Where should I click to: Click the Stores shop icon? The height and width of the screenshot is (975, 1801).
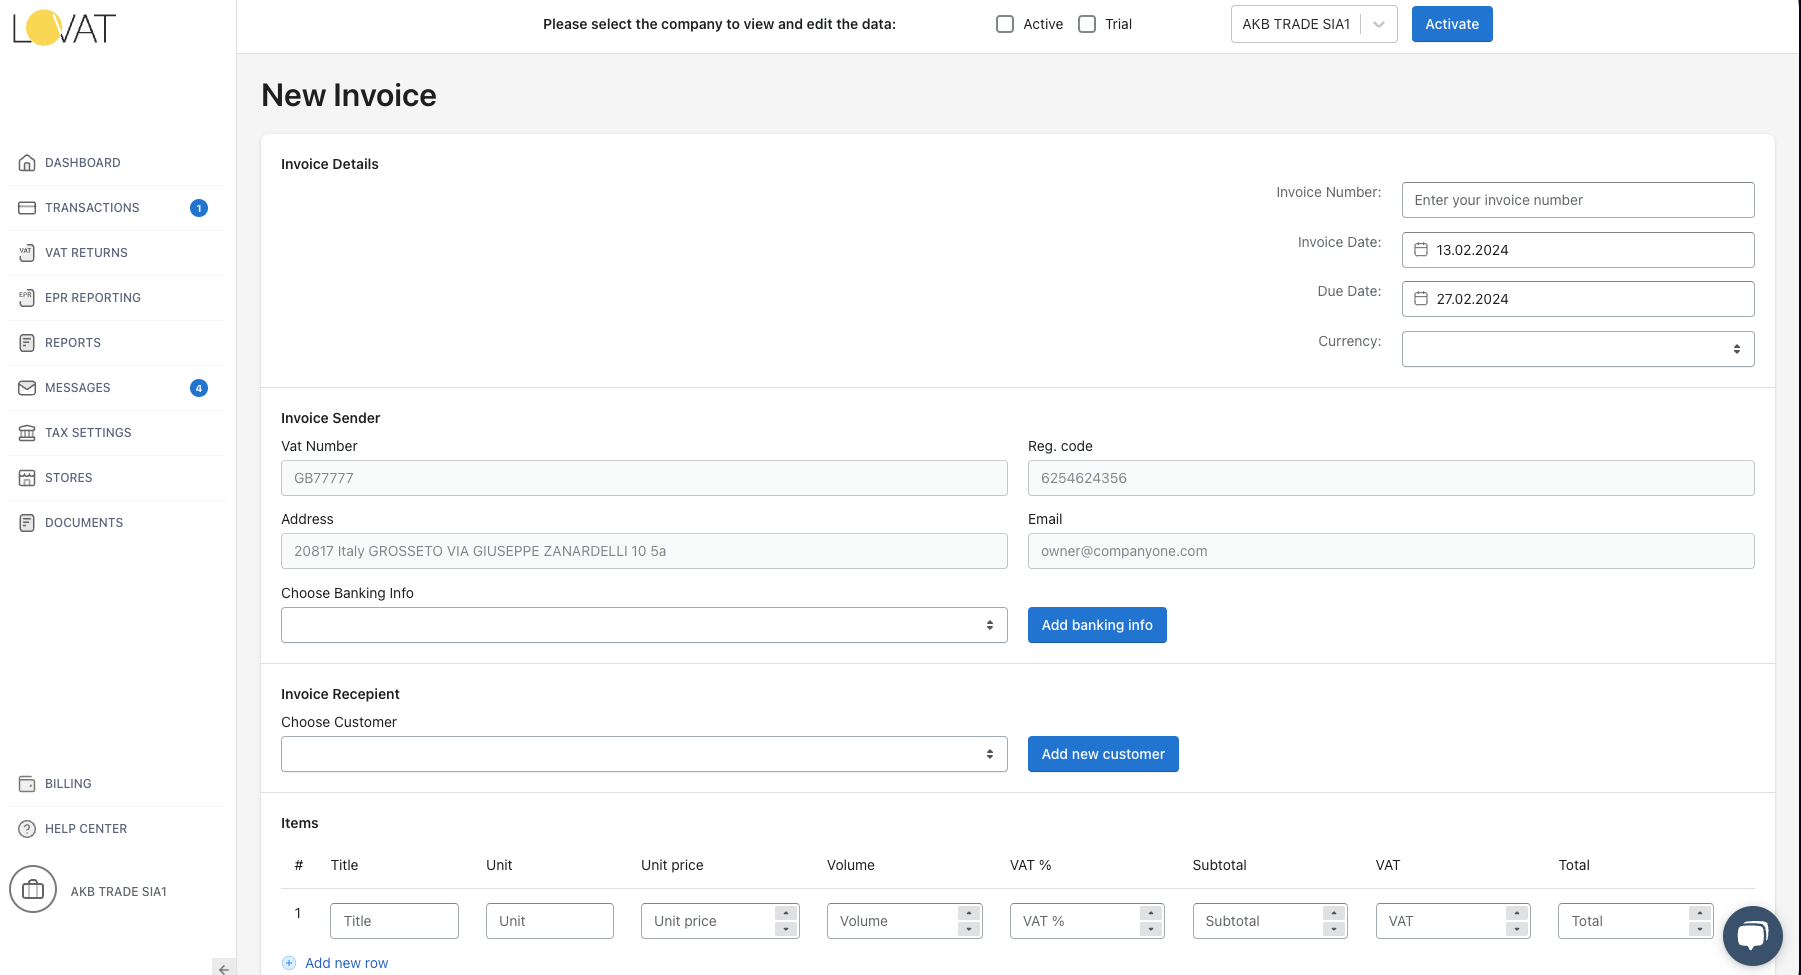[x=27, y=478]
